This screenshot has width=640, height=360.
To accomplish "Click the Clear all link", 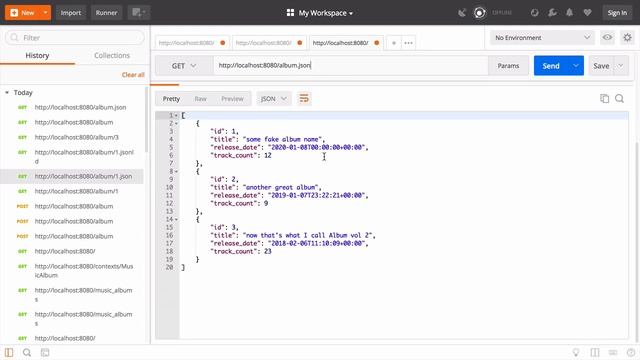I will click(133, 75).
